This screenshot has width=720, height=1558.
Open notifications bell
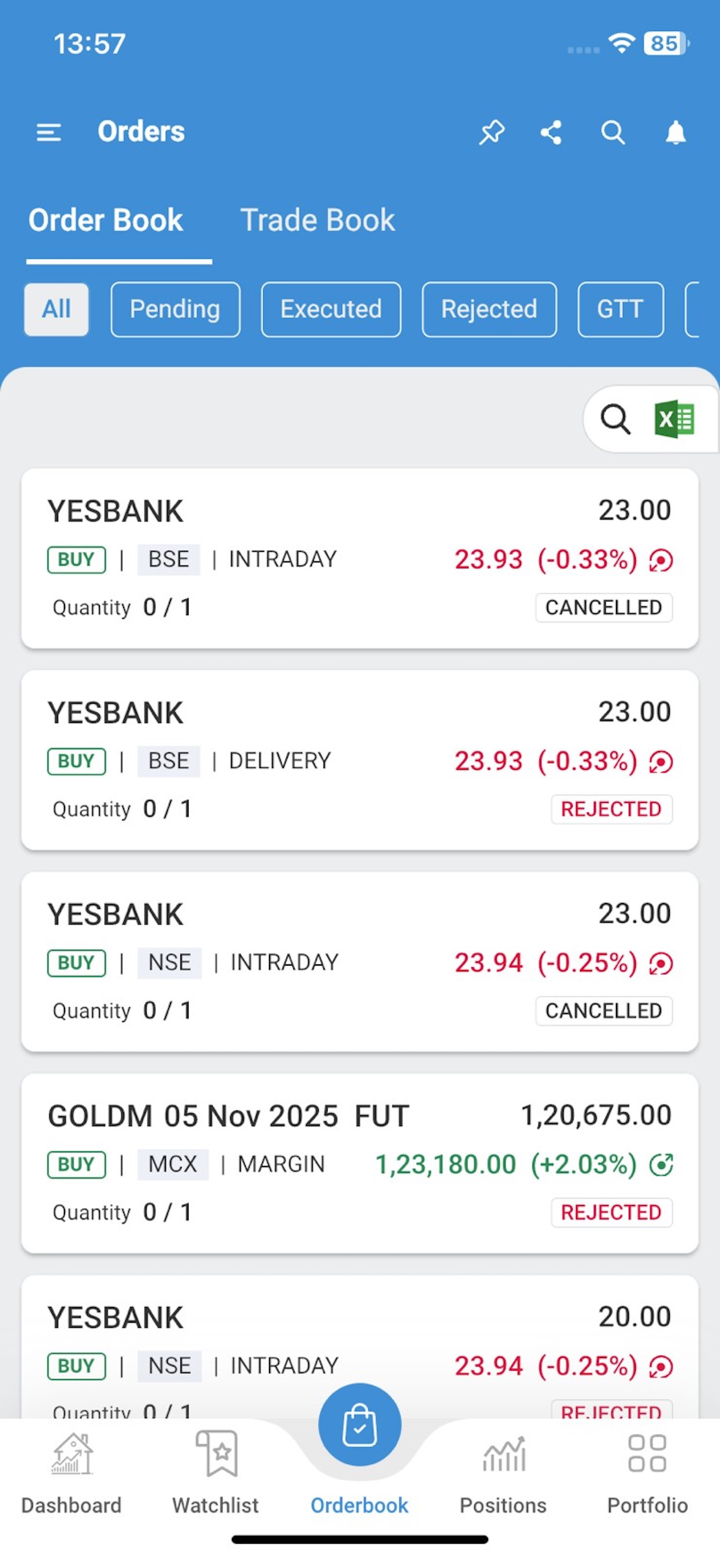(676, 132)
